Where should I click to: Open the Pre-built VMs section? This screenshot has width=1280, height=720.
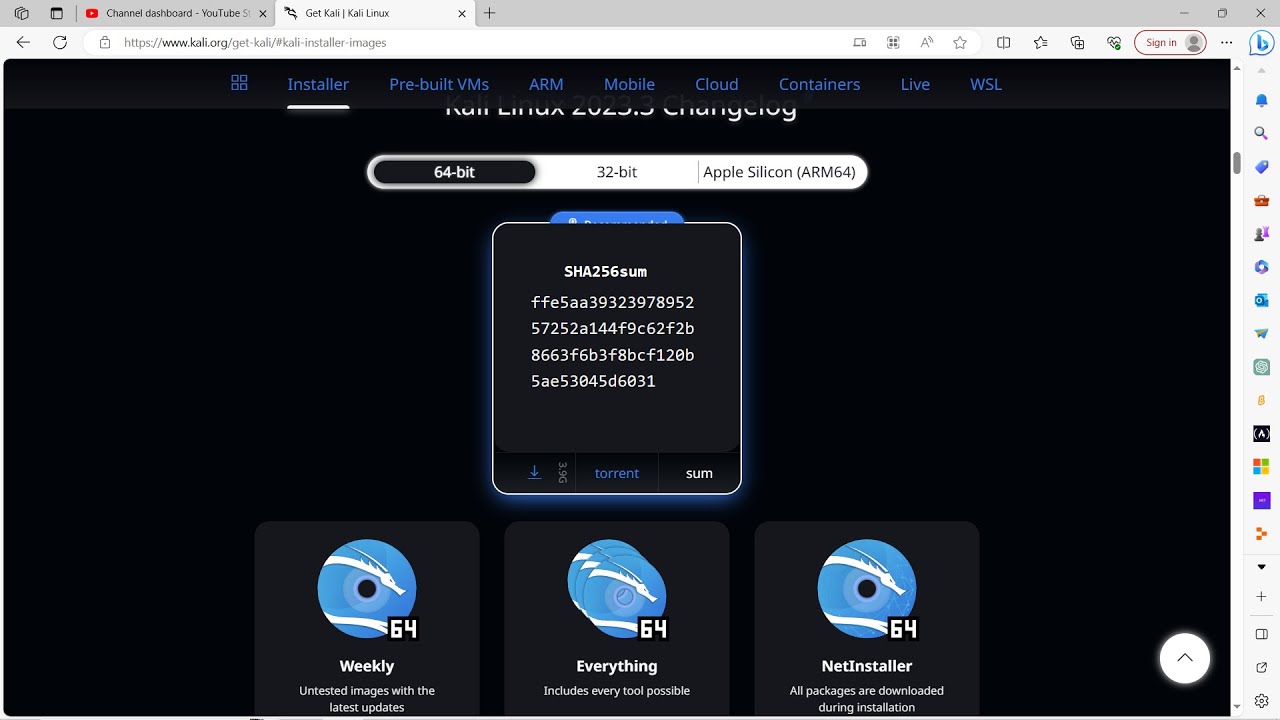(x=439, y=84)
